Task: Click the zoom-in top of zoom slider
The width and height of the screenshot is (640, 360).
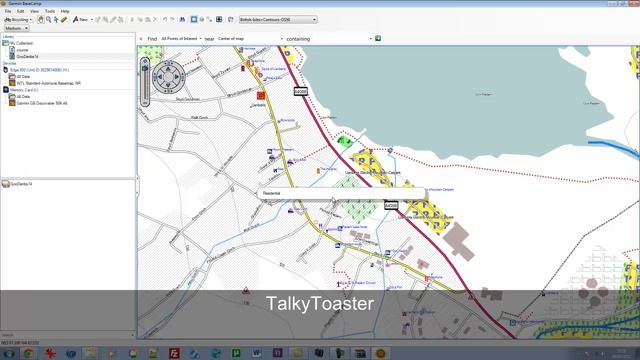Action: (x=145, y=61)
